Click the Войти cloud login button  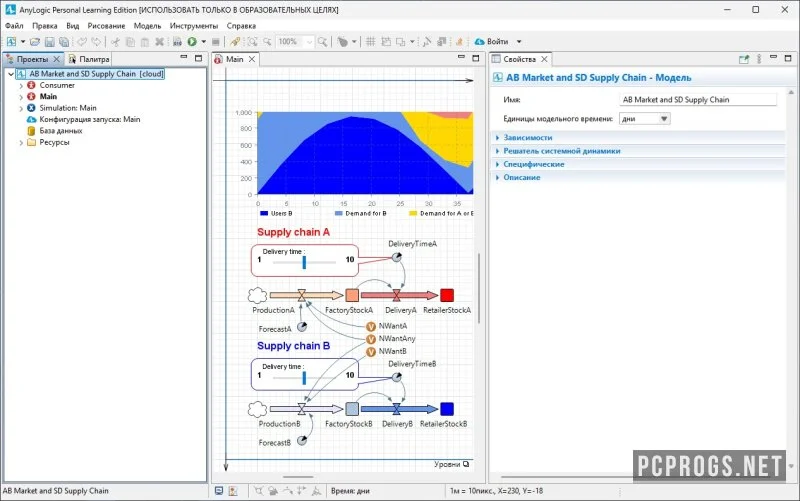click(x=491, y=41)
